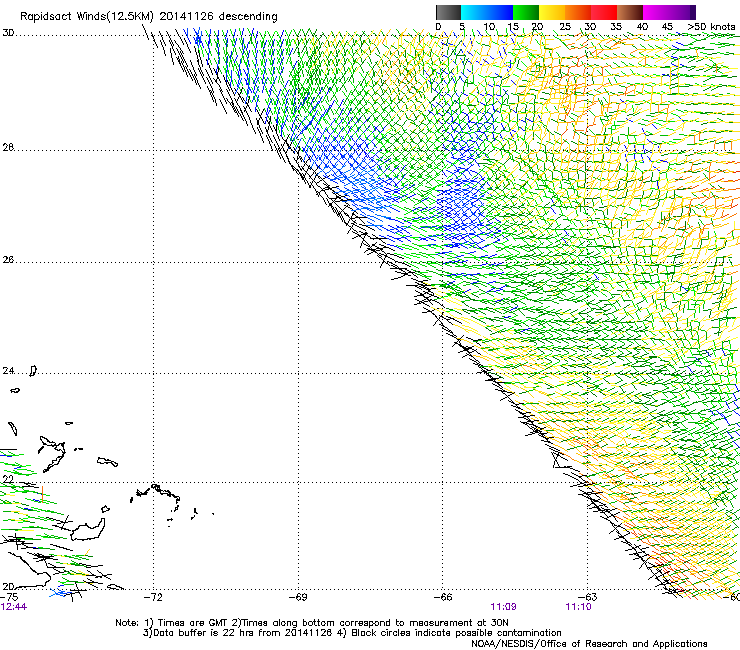Click the latitude label 24
740x650 pixels.
pyautogui.click(x=8, y=371)
